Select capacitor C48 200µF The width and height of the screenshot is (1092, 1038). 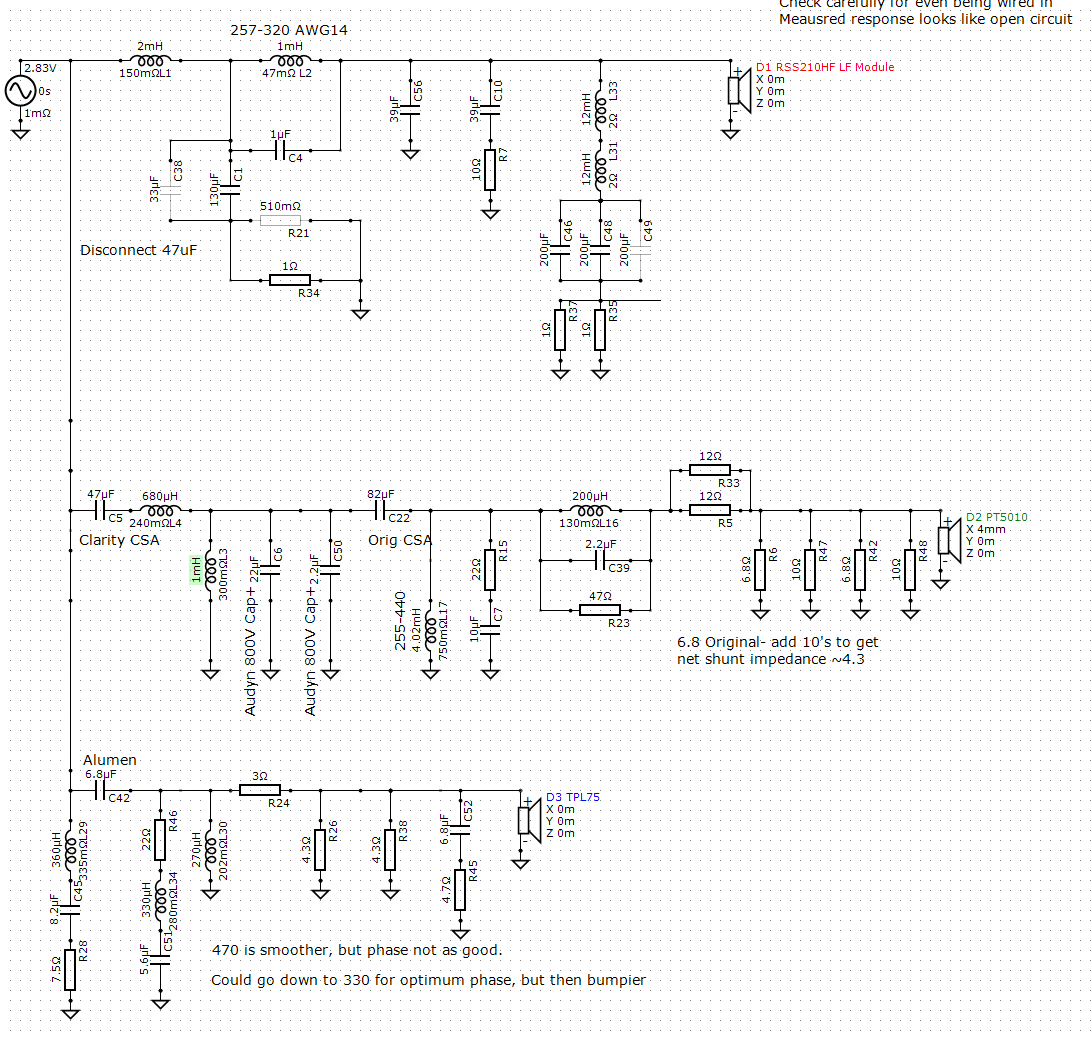(x=600, y=249)
